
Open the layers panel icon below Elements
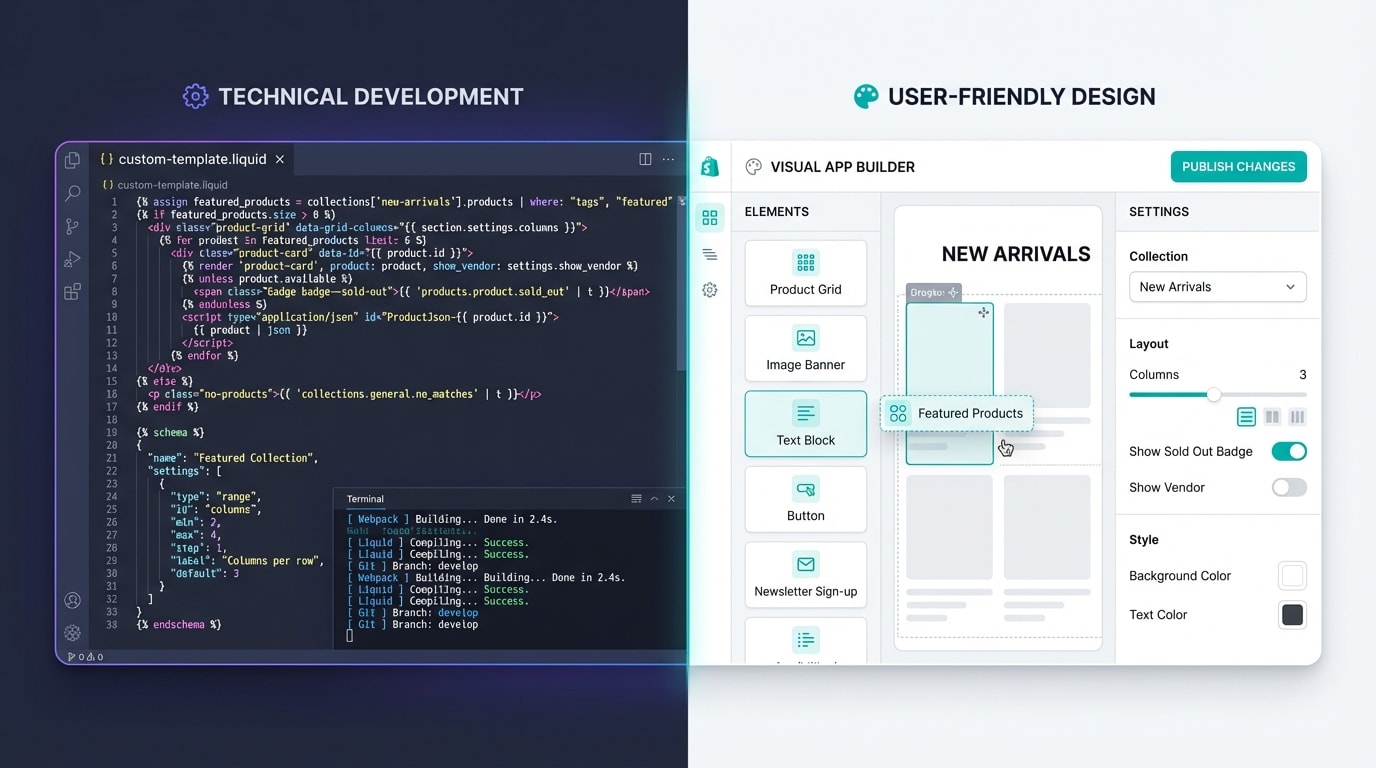[x=710, y=254]
